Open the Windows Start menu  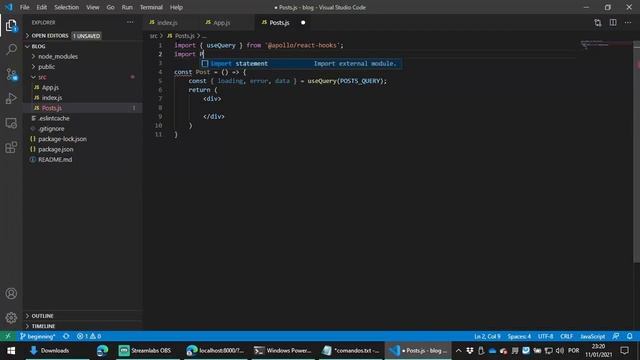[x=11, y=351]
